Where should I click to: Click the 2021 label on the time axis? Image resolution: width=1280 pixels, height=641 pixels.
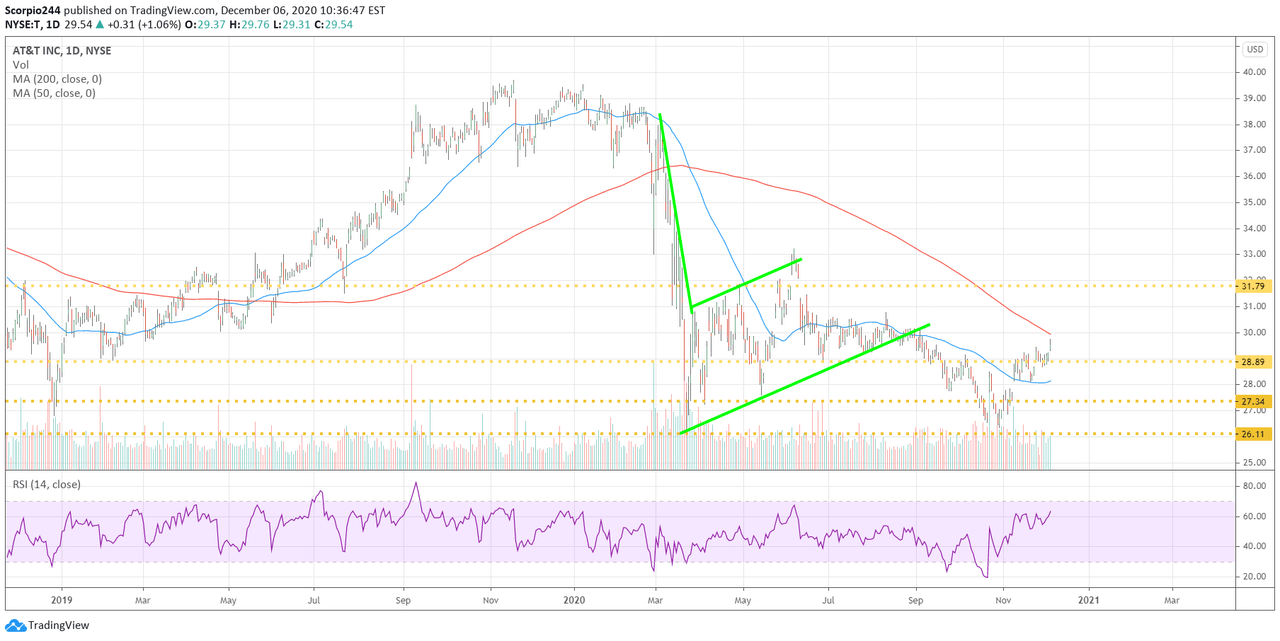pyautogui.click(x=1088, y=600)
